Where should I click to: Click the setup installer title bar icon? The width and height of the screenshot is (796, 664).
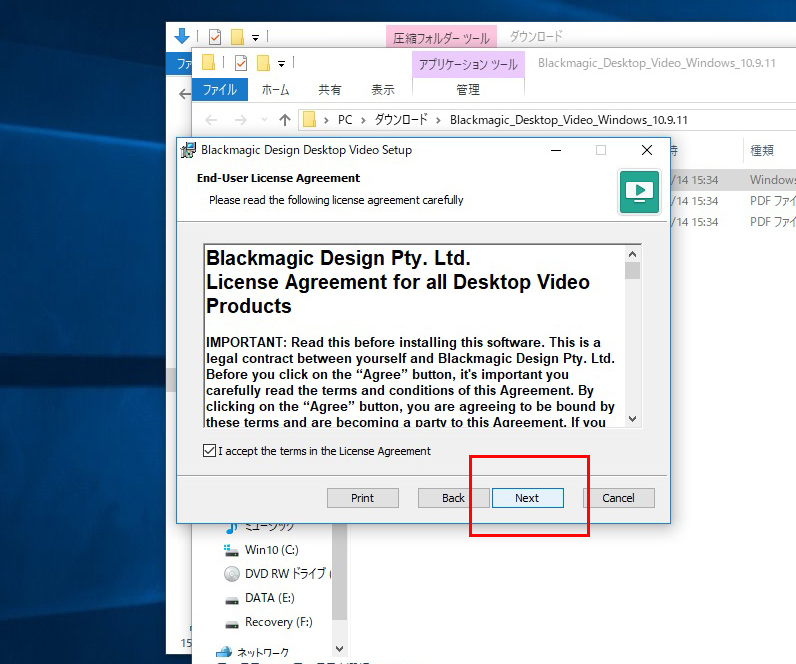pyautogui.click(x=188, y=150)
